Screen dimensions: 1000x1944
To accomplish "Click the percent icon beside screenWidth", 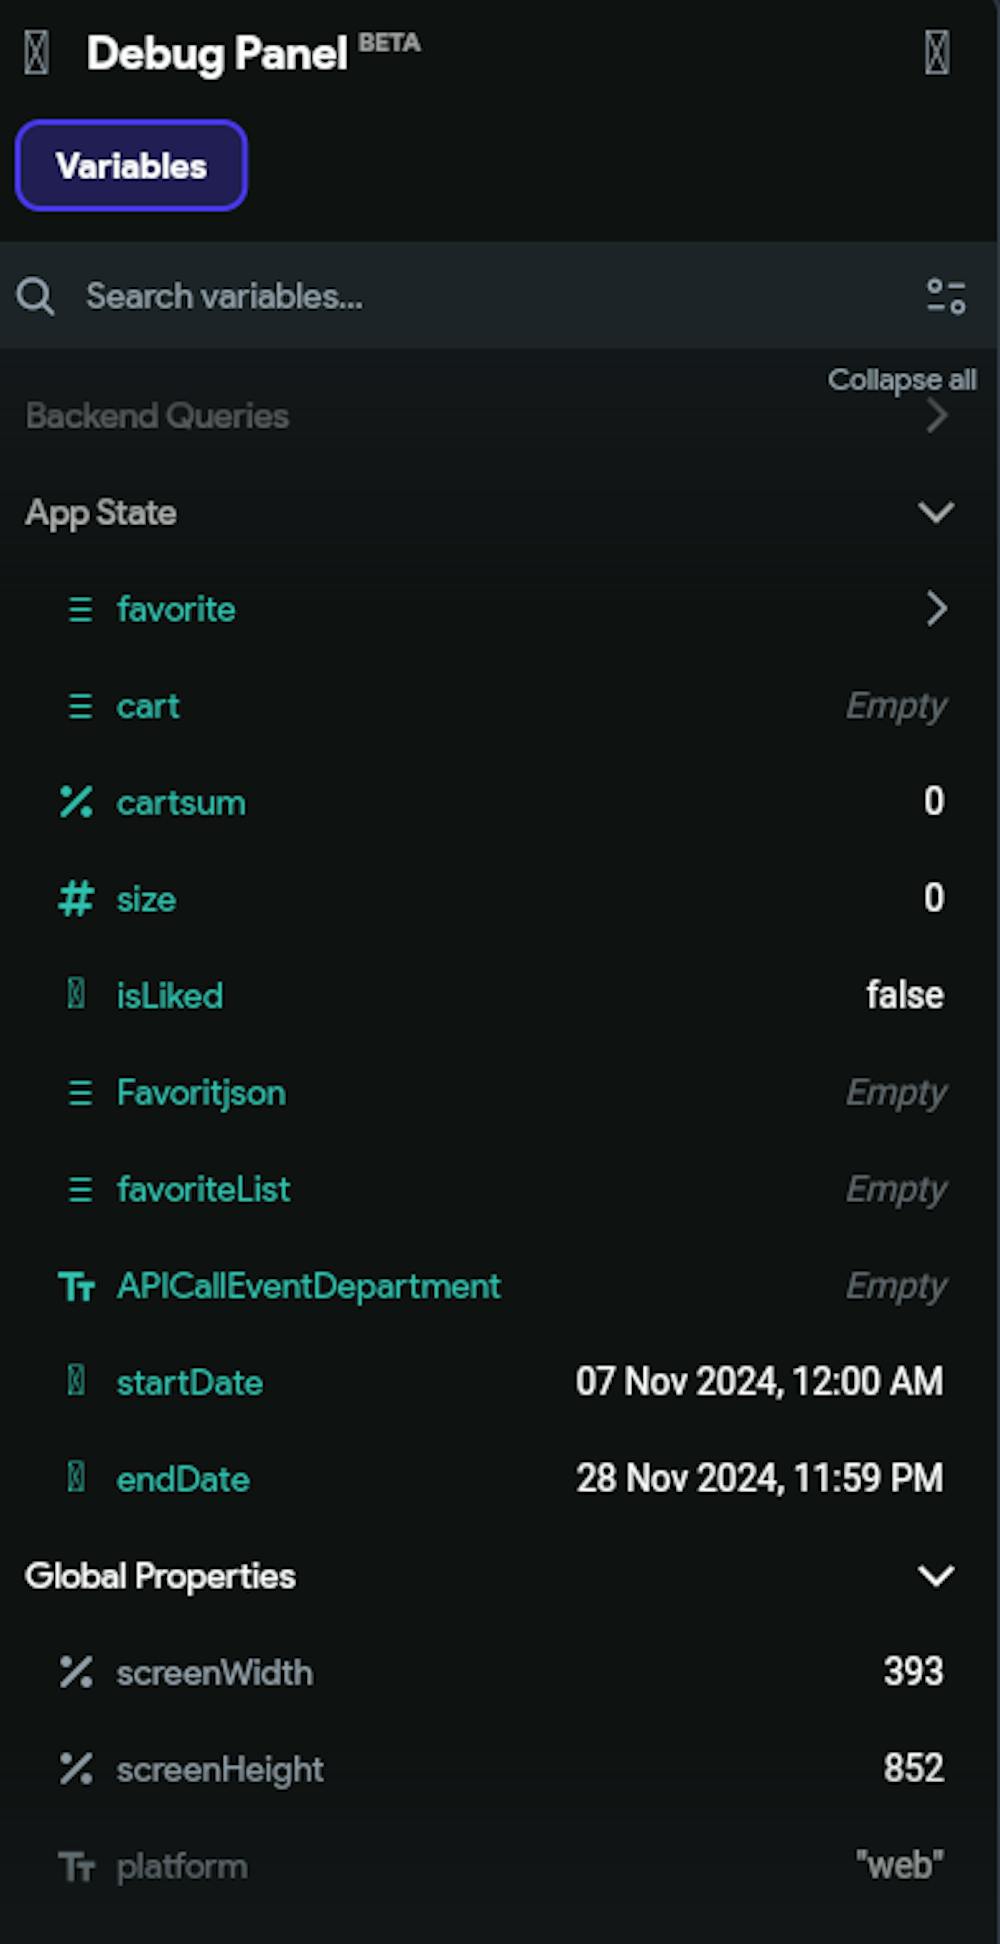I will 76,1672.
